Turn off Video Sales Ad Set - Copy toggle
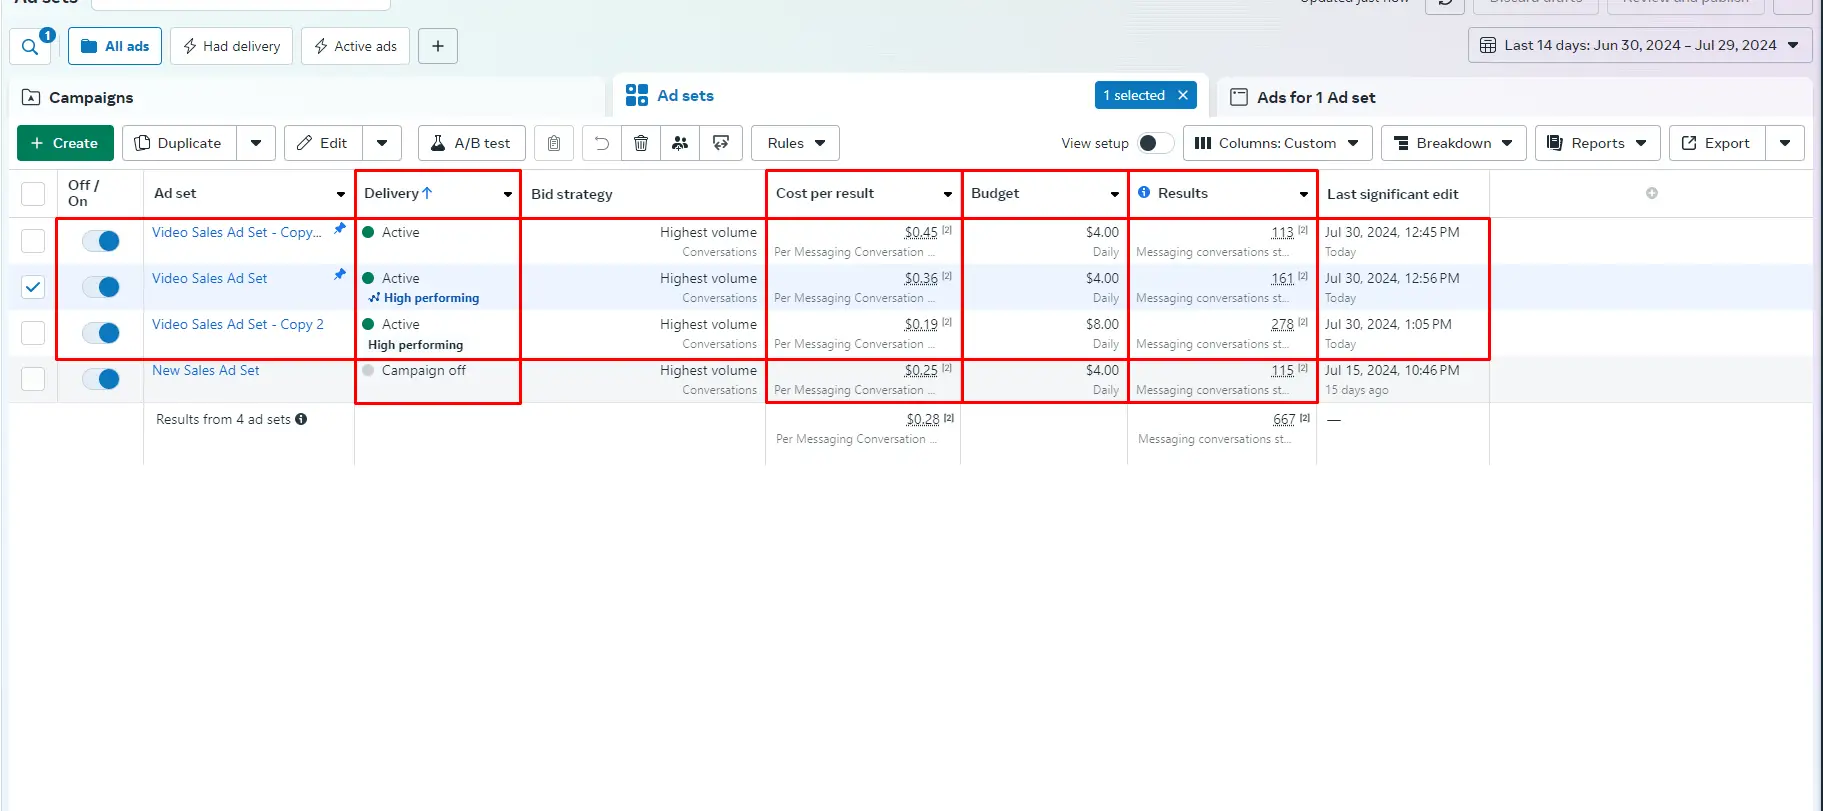The height and width of the screenshot is (811, 1823). [x=101, y=241]
